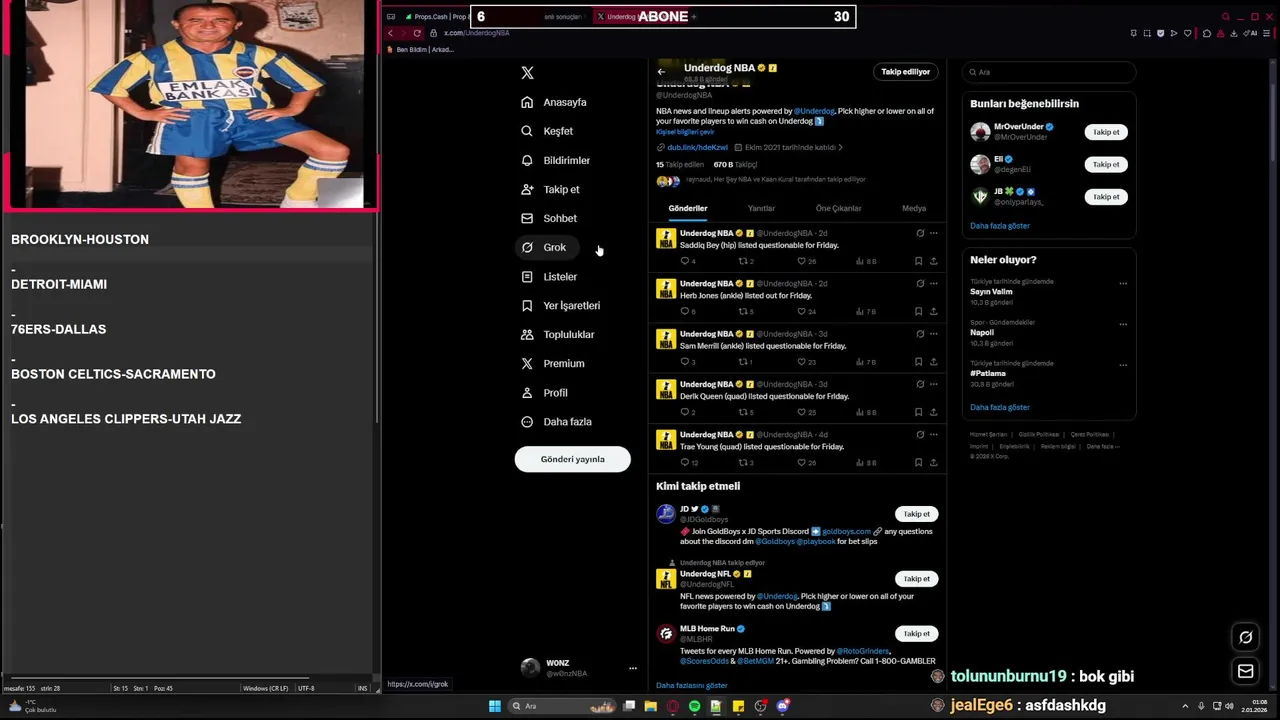1280x720 pixels.
Task: Go back using profile header arrow
Action: 661,72
